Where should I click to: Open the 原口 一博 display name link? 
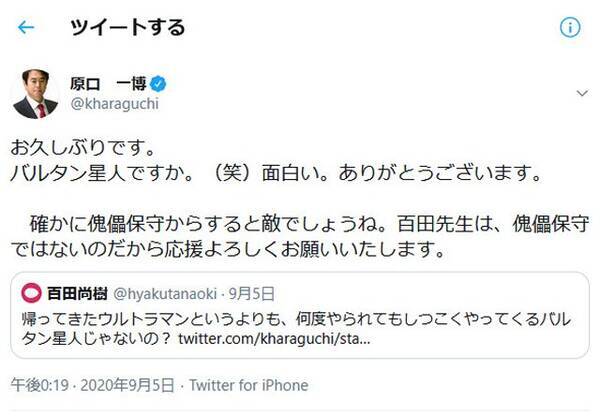[x=104, y=83]
